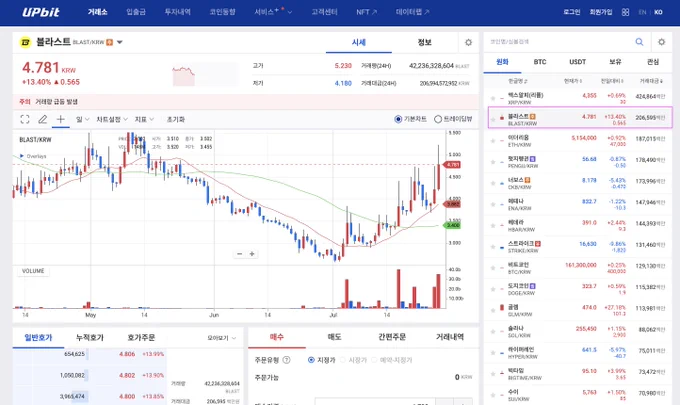Favorite star for SOL/KRW row

coord(493,332)
